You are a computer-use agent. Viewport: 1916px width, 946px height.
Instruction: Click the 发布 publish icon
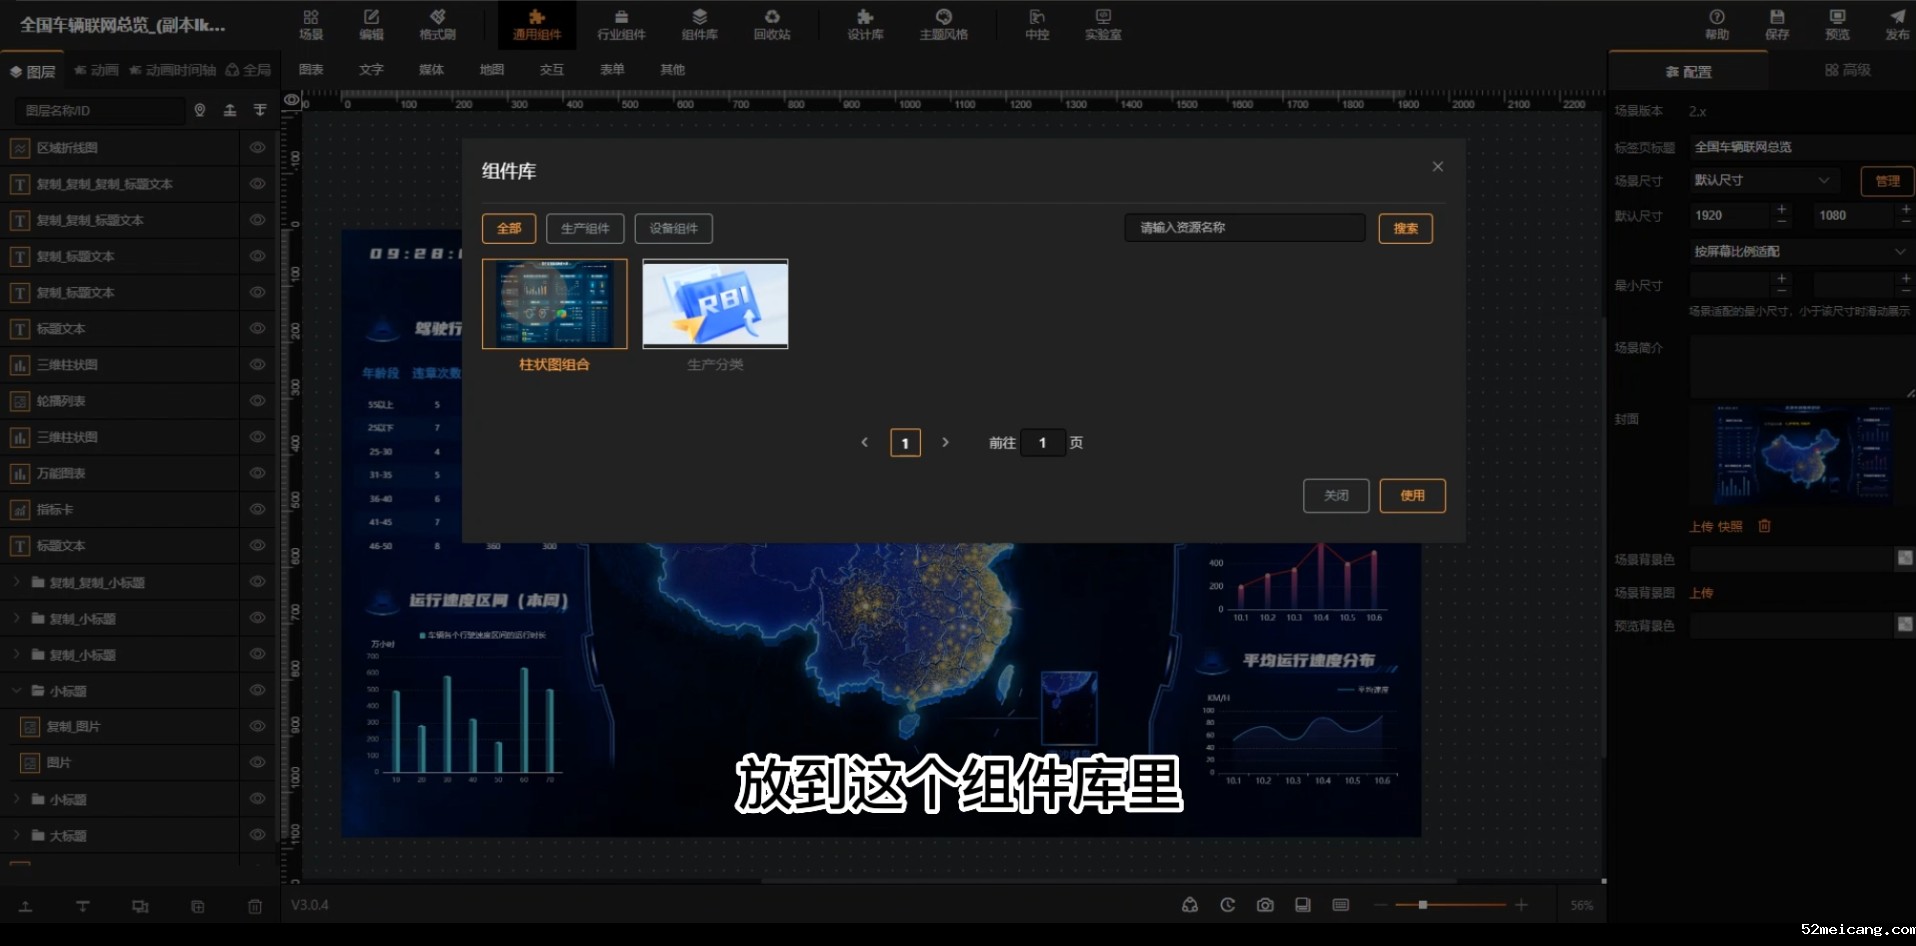(1896, 24)
